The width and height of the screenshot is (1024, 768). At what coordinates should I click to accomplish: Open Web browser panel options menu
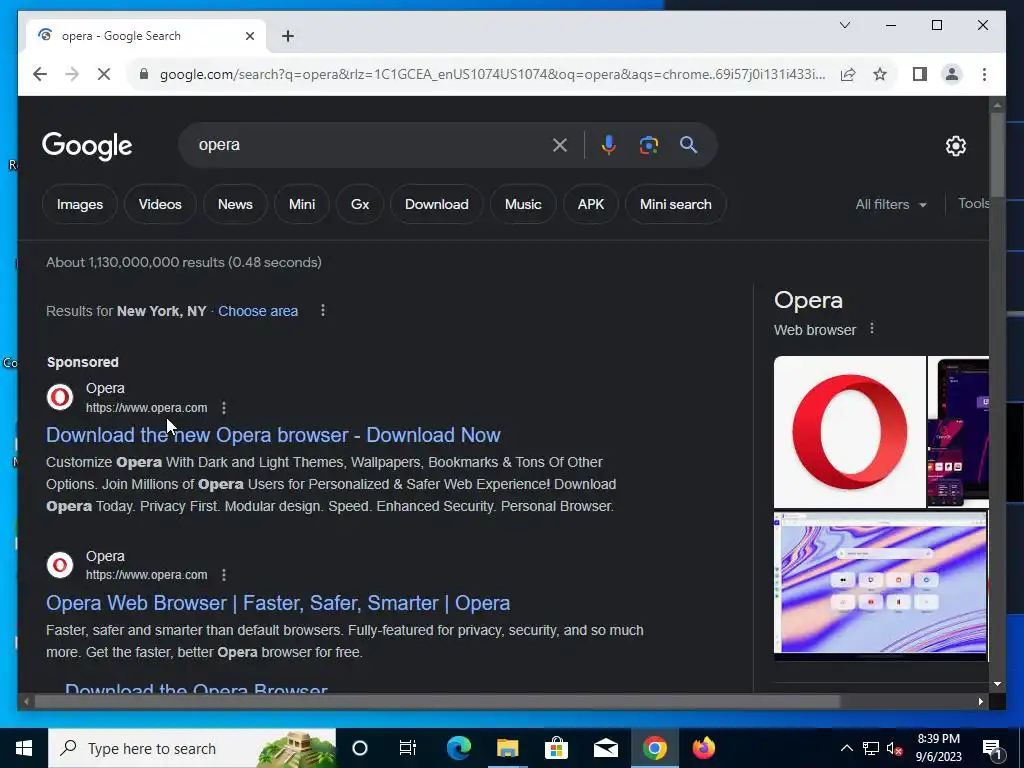872,329
